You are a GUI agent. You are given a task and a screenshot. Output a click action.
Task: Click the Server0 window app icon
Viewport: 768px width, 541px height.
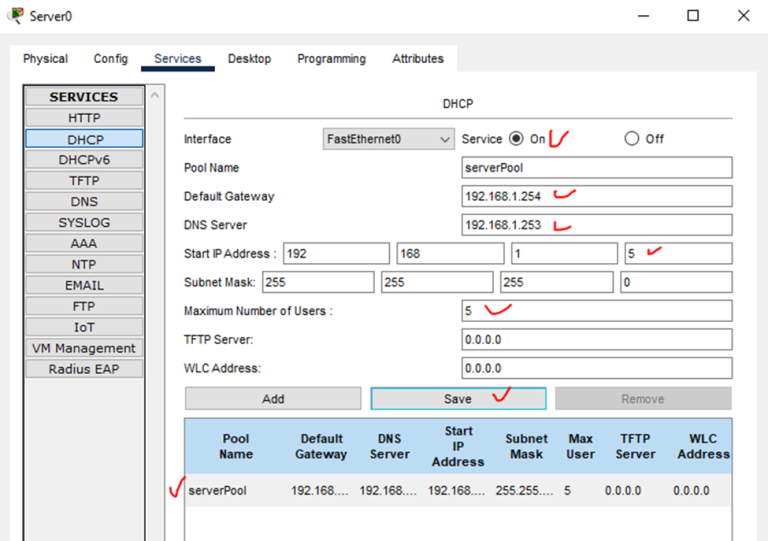pos(16,16)
